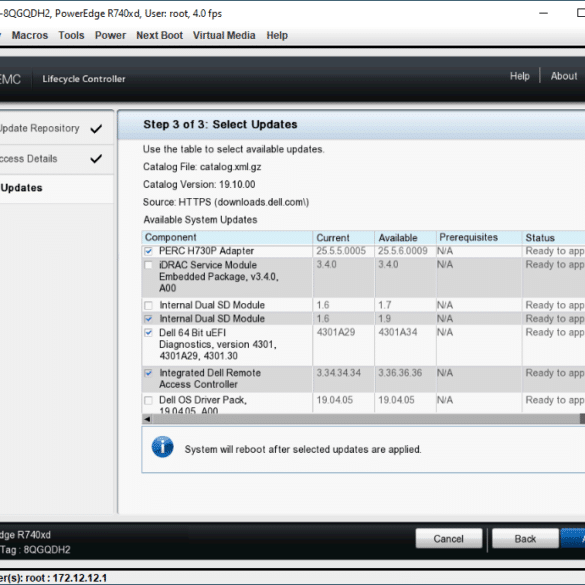Click the "3.34.34.34" current version cell
Viewport: 585px width, 585px height.
(338, 373)
